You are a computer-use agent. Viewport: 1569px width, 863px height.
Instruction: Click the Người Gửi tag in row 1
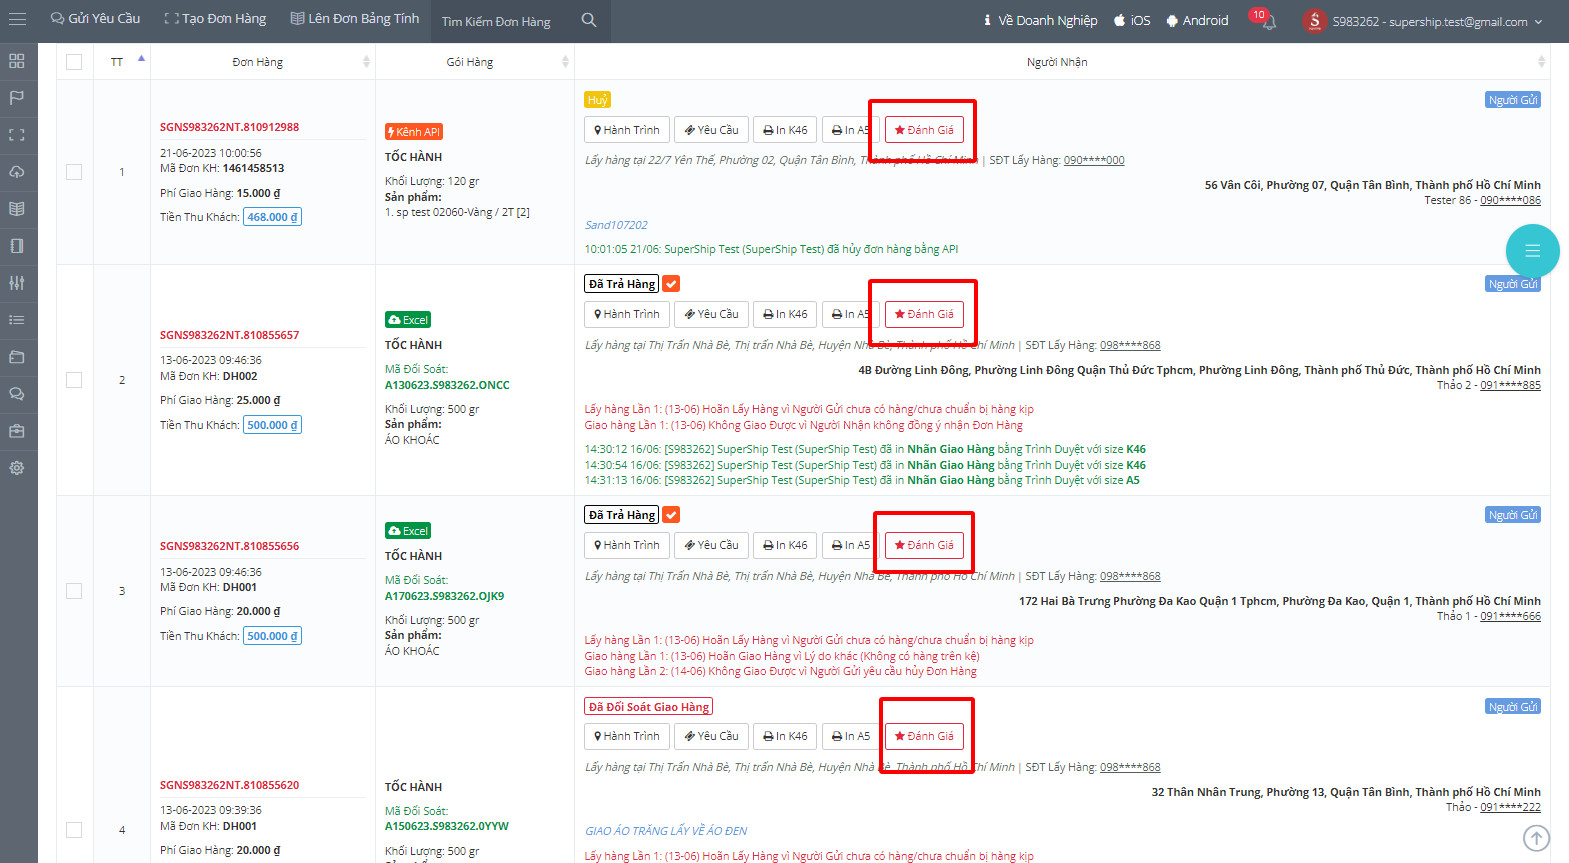pos(1512,100)
